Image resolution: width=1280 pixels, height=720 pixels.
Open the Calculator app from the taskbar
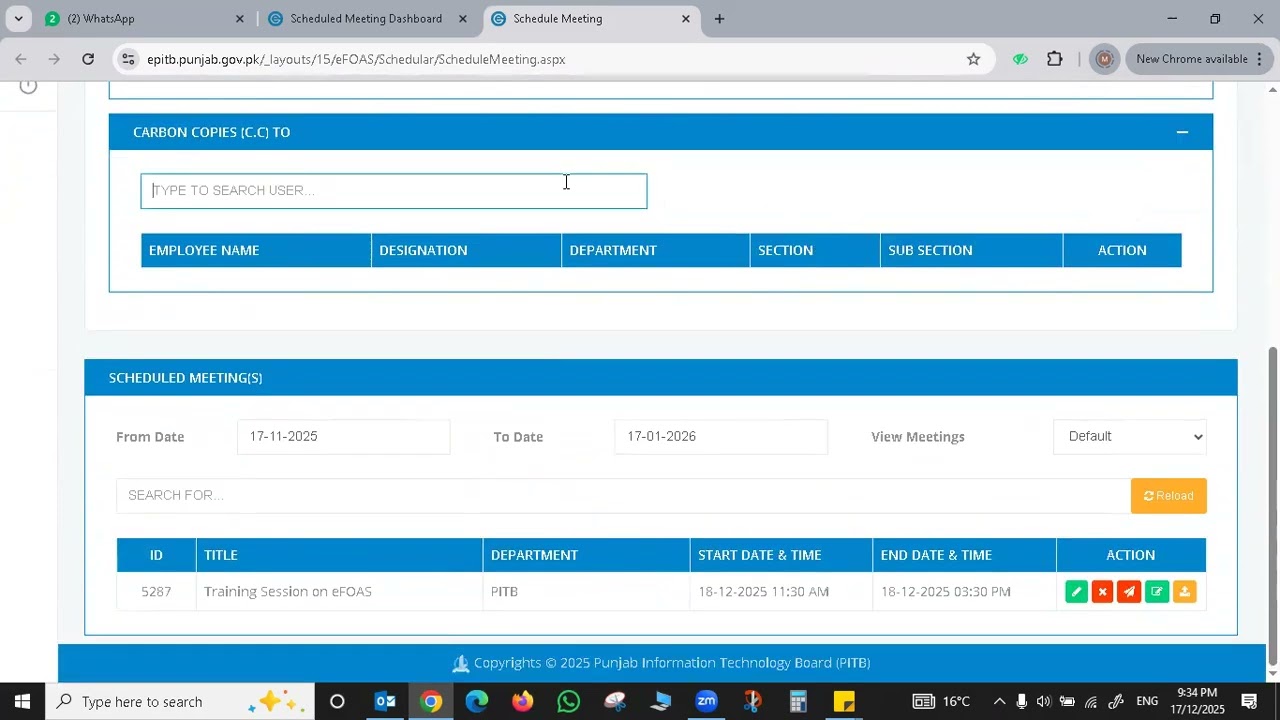(x=798, y=701)
